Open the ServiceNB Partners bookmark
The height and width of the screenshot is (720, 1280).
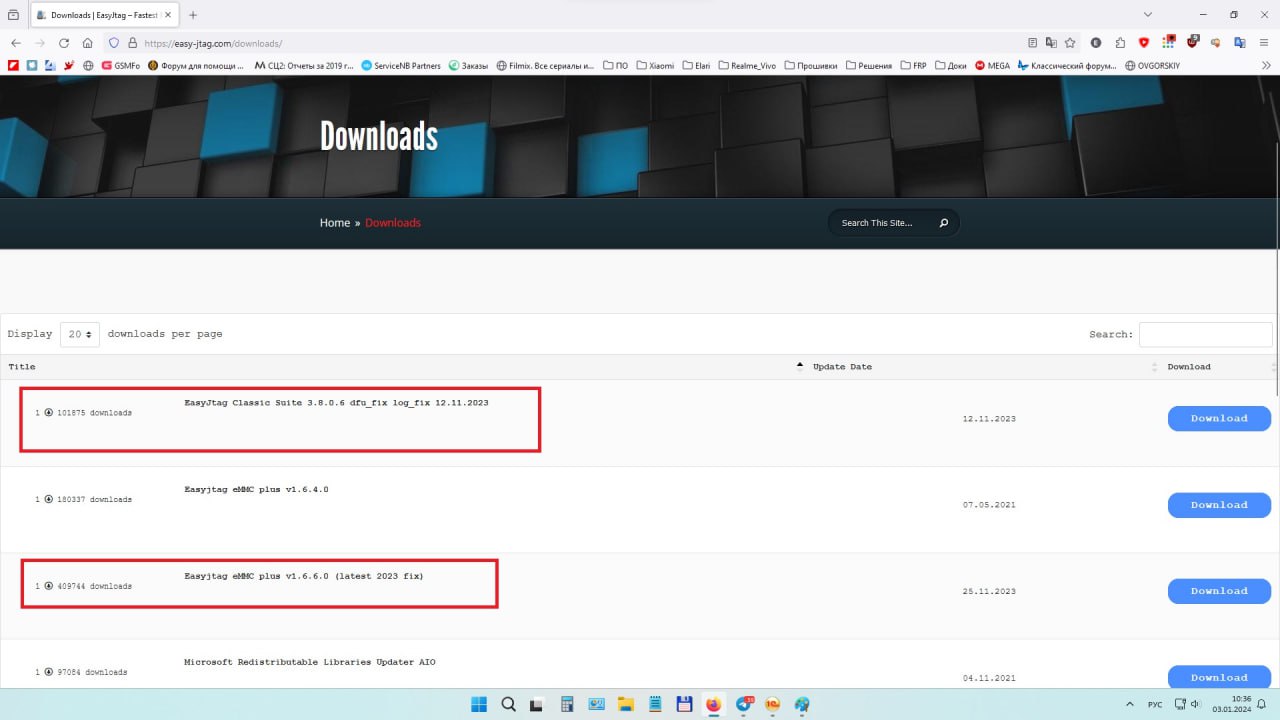pos(400,65)
